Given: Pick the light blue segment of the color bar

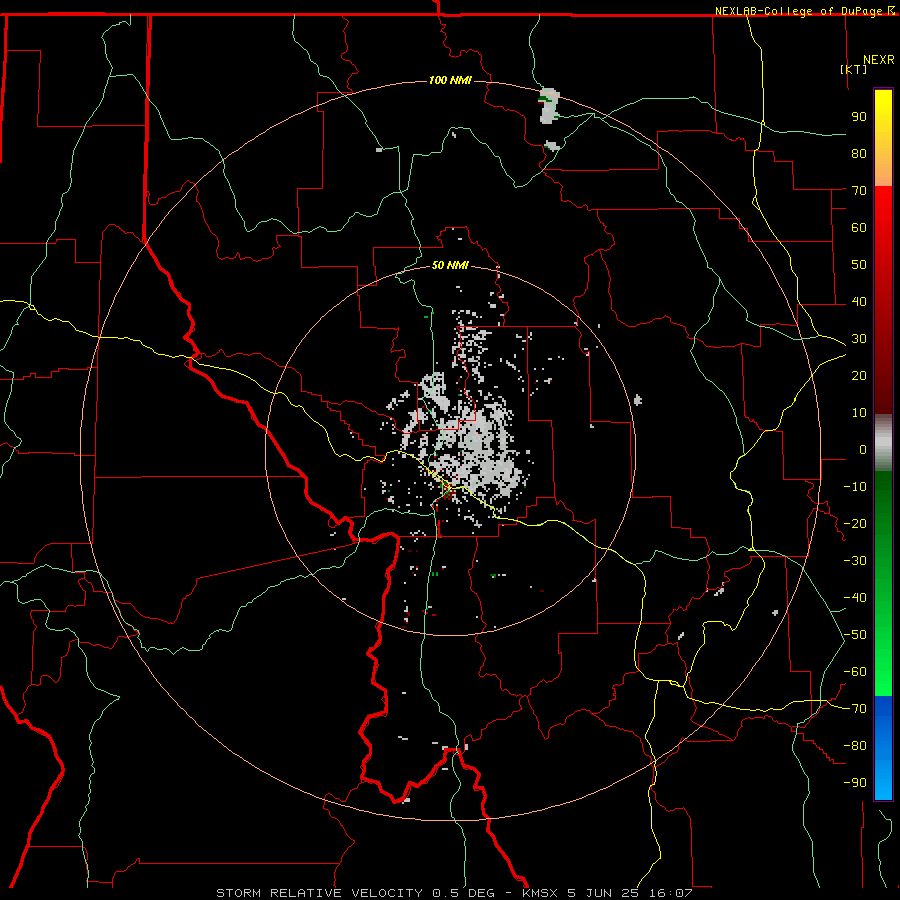Looking at the screenshot, I should (x=883, y=775).
